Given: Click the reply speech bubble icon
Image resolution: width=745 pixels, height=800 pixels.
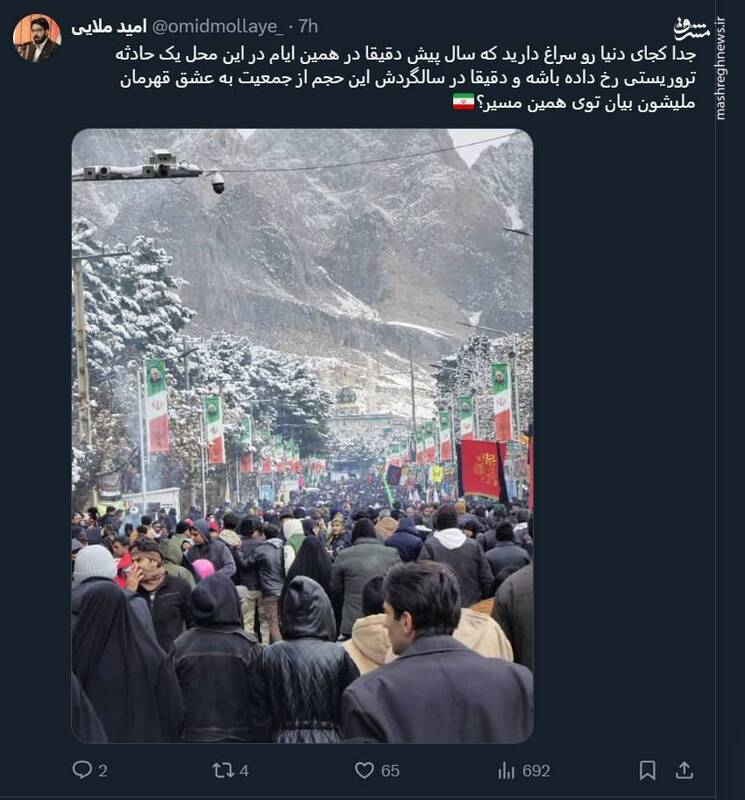Looking at the screenshot, I should click(82, 769).
